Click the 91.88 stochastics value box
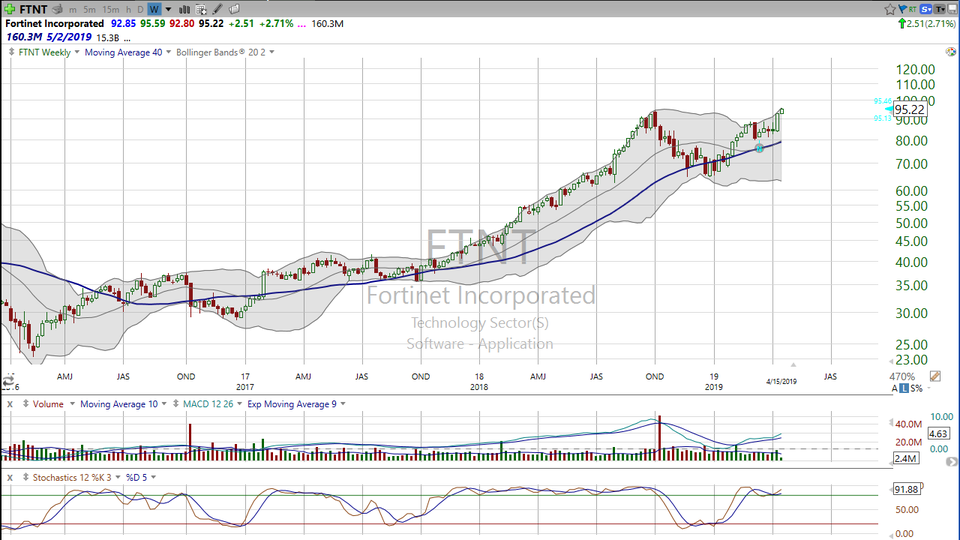960x540 pixels. coord(906,489)
